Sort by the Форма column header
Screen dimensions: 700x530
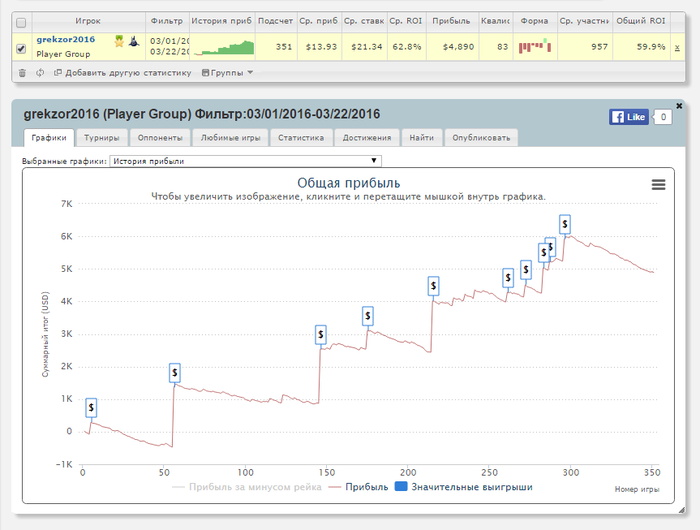pyautogui.click(x=534, y=21)
